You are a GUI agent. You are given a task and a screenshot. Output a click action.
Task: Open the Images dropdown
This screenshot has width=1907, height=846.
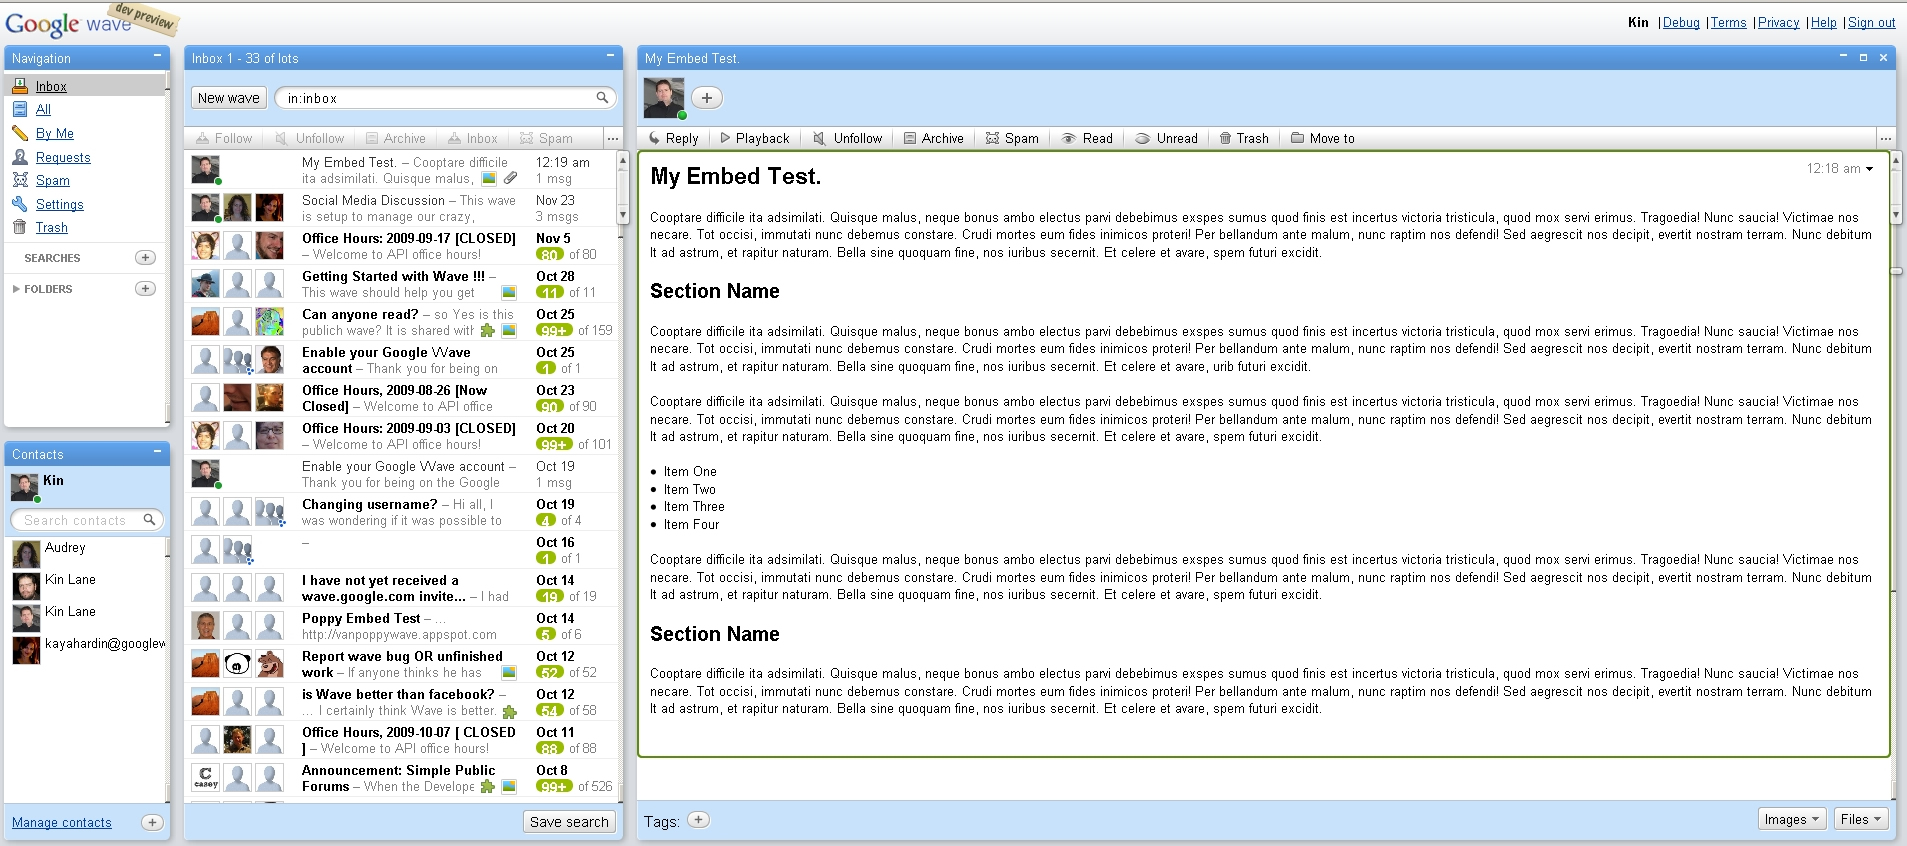click(1792, 819)
